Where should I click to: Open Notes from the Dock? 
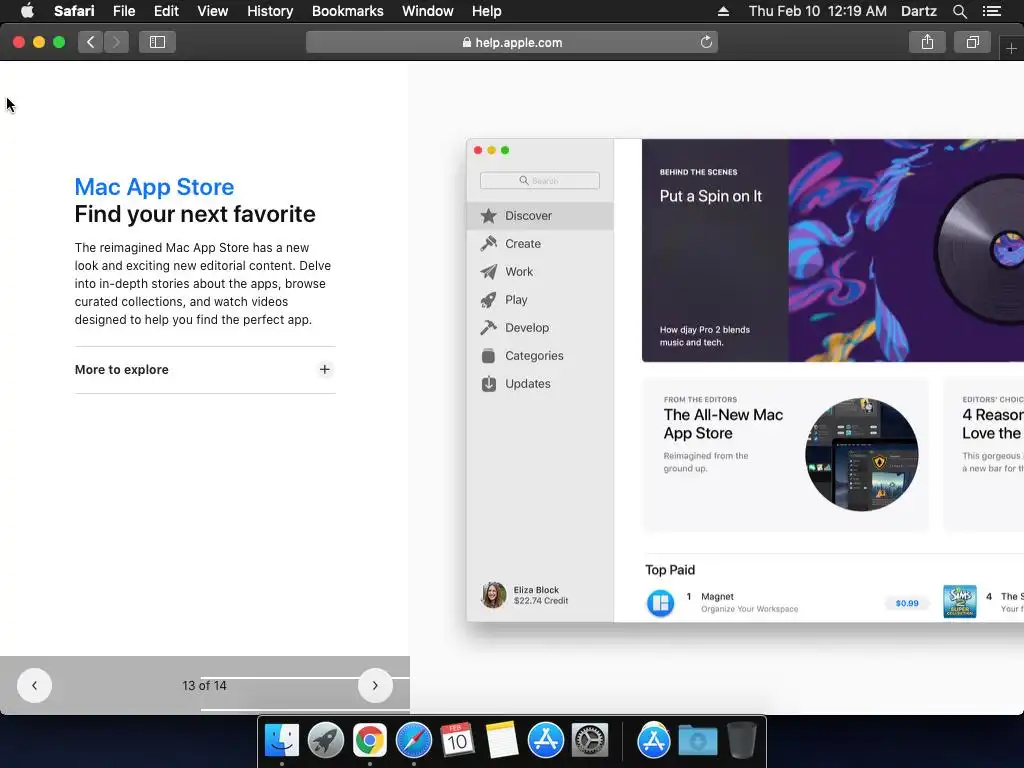pyautogui.click(x=502, y=741)
